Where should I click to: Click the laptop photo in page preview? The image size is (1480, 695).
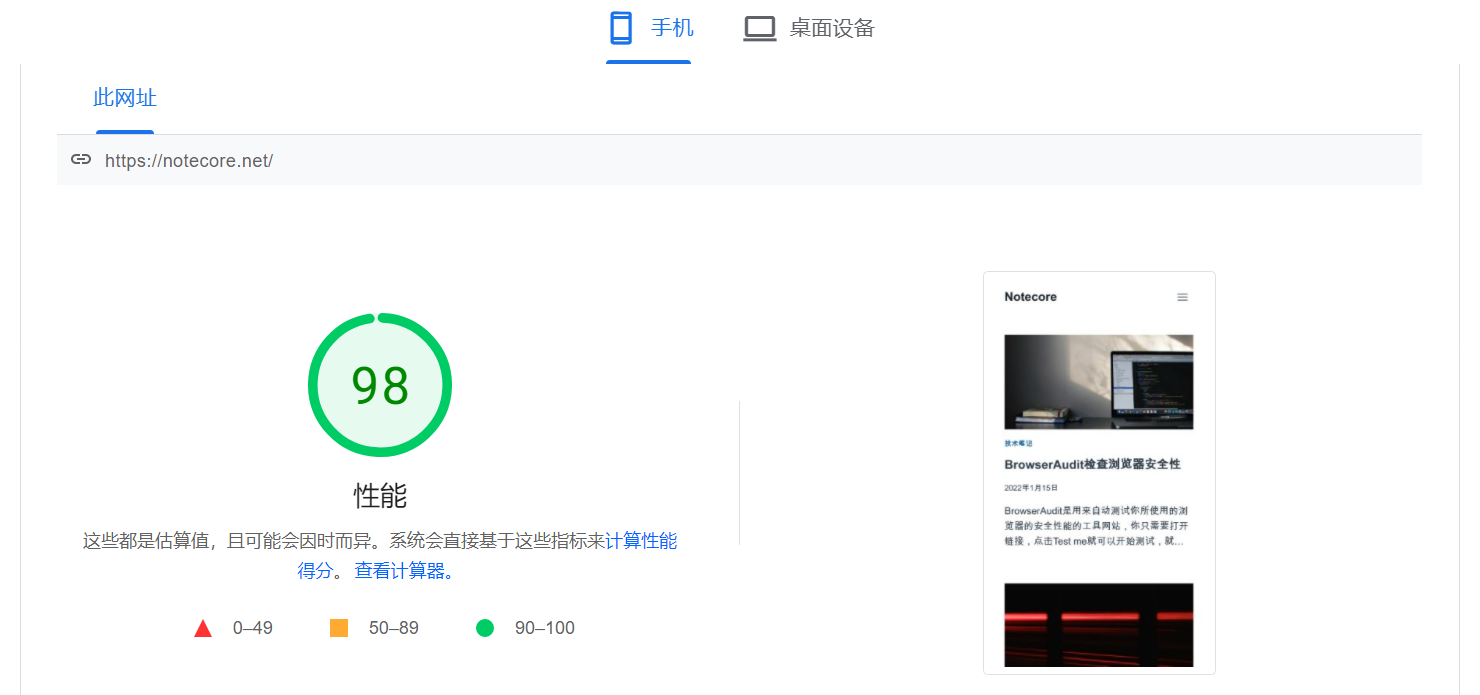[x=1098, y=382]
